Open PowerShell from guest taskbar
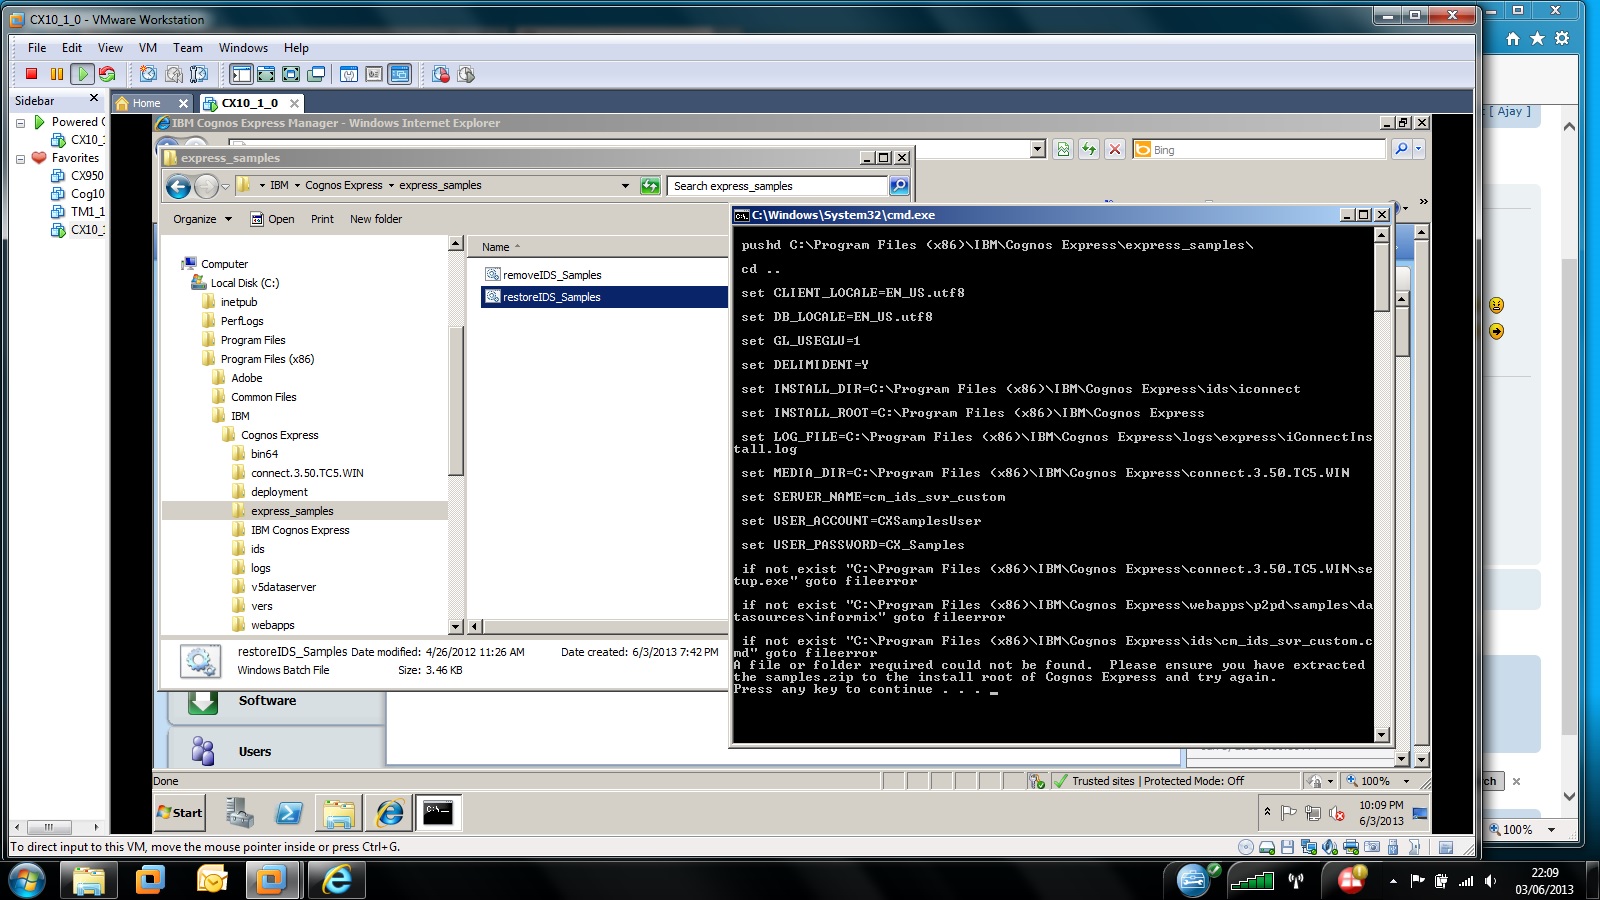The width and height of the screenshot is (1600, 900). [x=289, y=814]
